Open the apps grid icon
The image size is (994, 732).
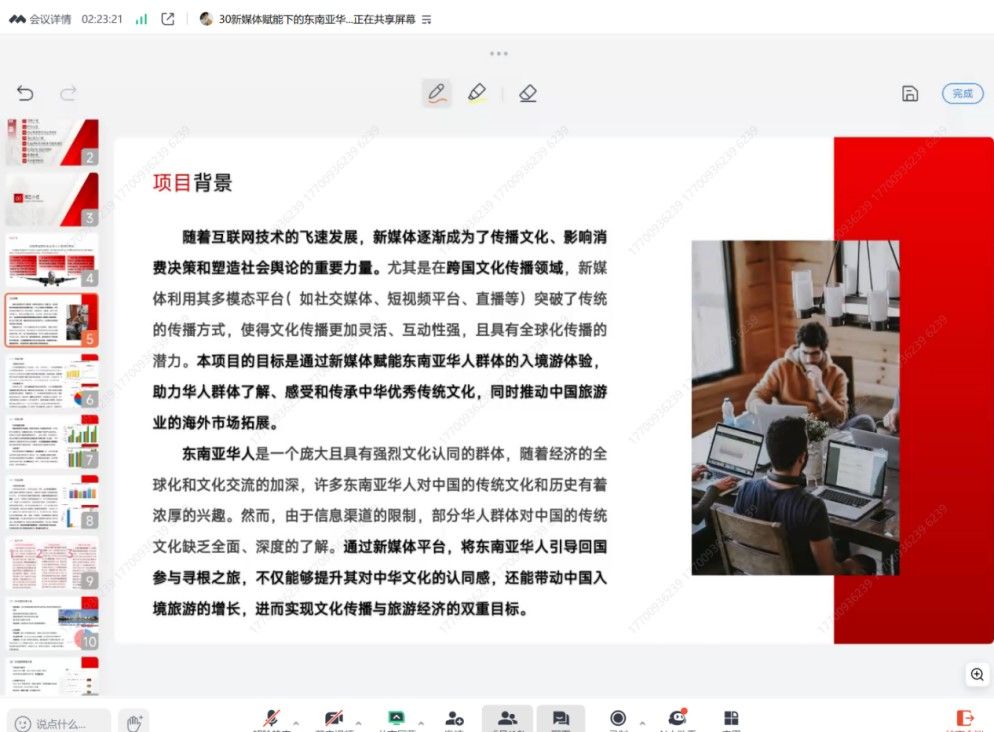[731, 719]
